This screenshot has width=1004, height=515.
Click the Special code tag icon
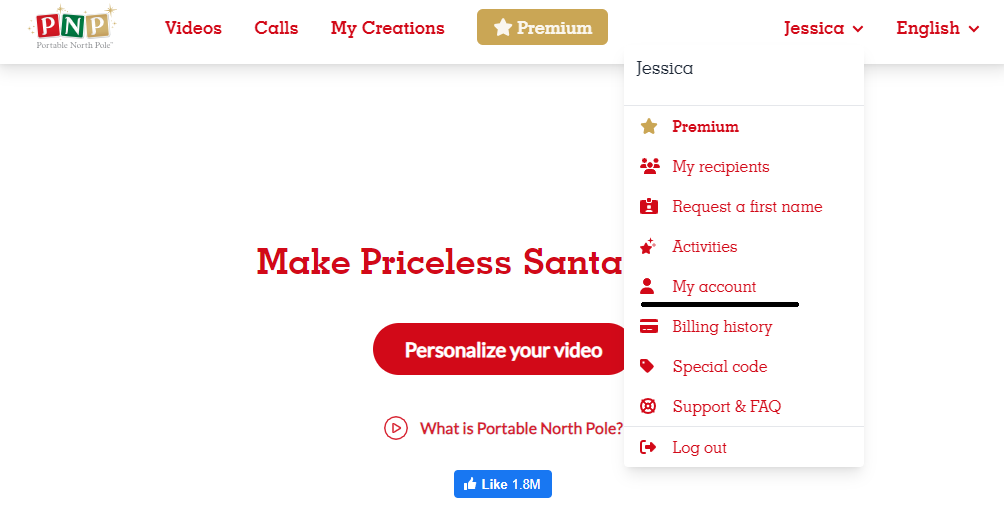(x=647, y=366)
